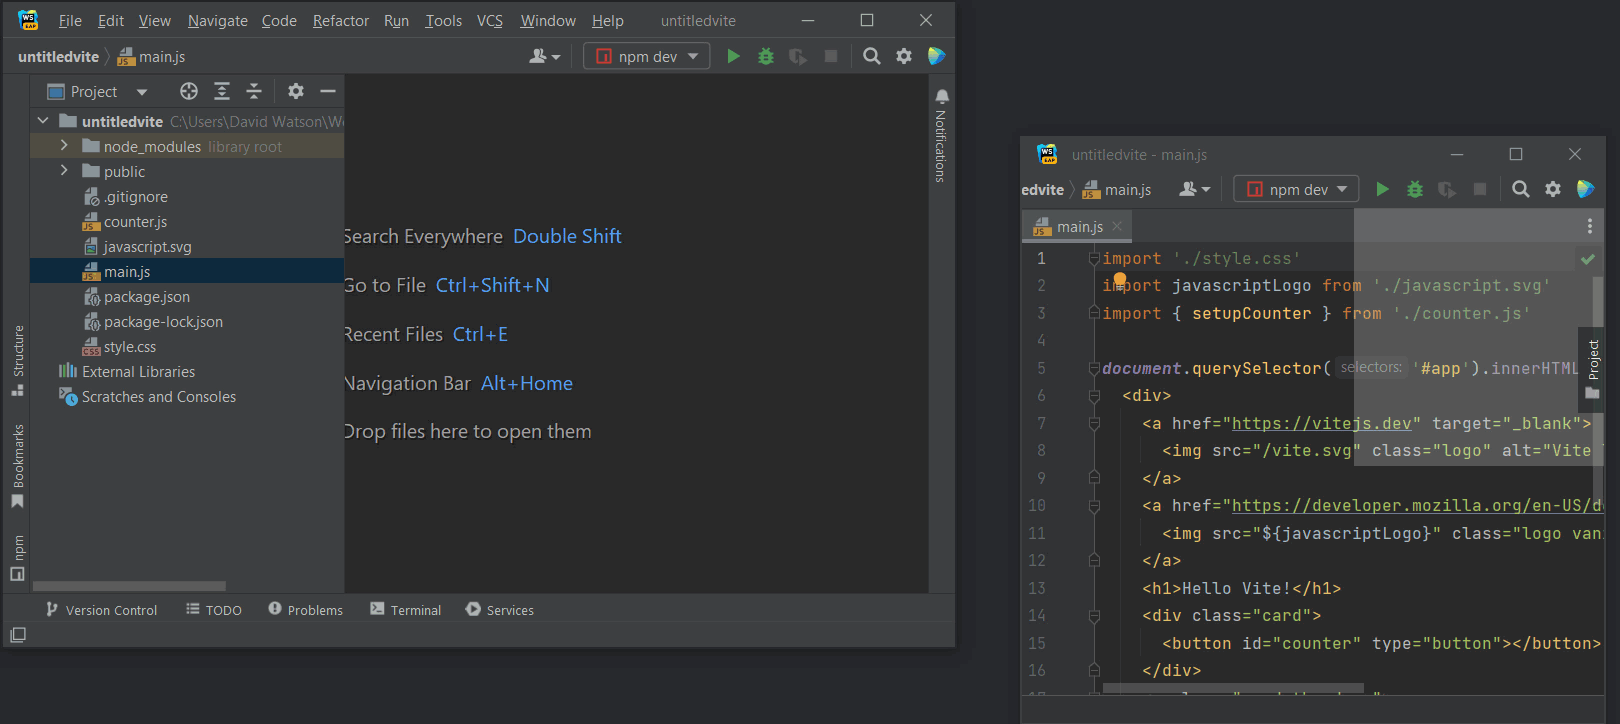Hide the Project panel using minus icon

[328, 92]
